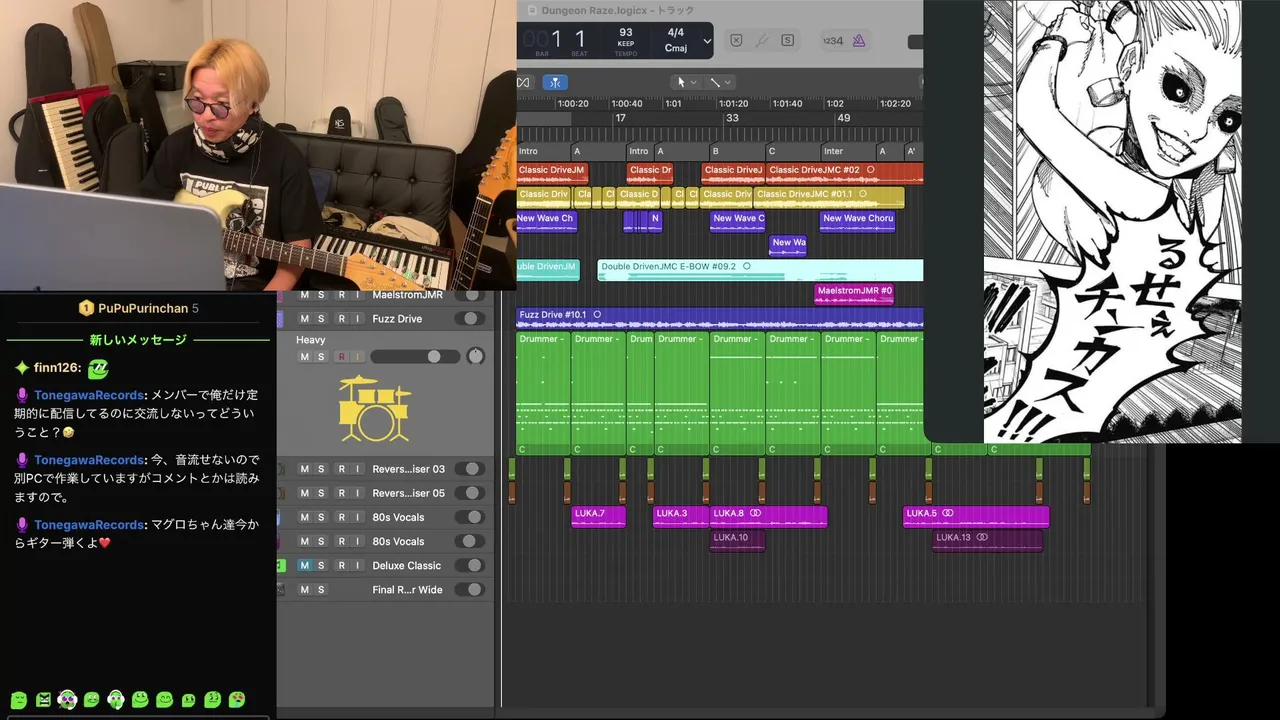1280x720 pixels.
Task: Select the Fuzz Drive #10.1 region
Action: click(719, 318)
